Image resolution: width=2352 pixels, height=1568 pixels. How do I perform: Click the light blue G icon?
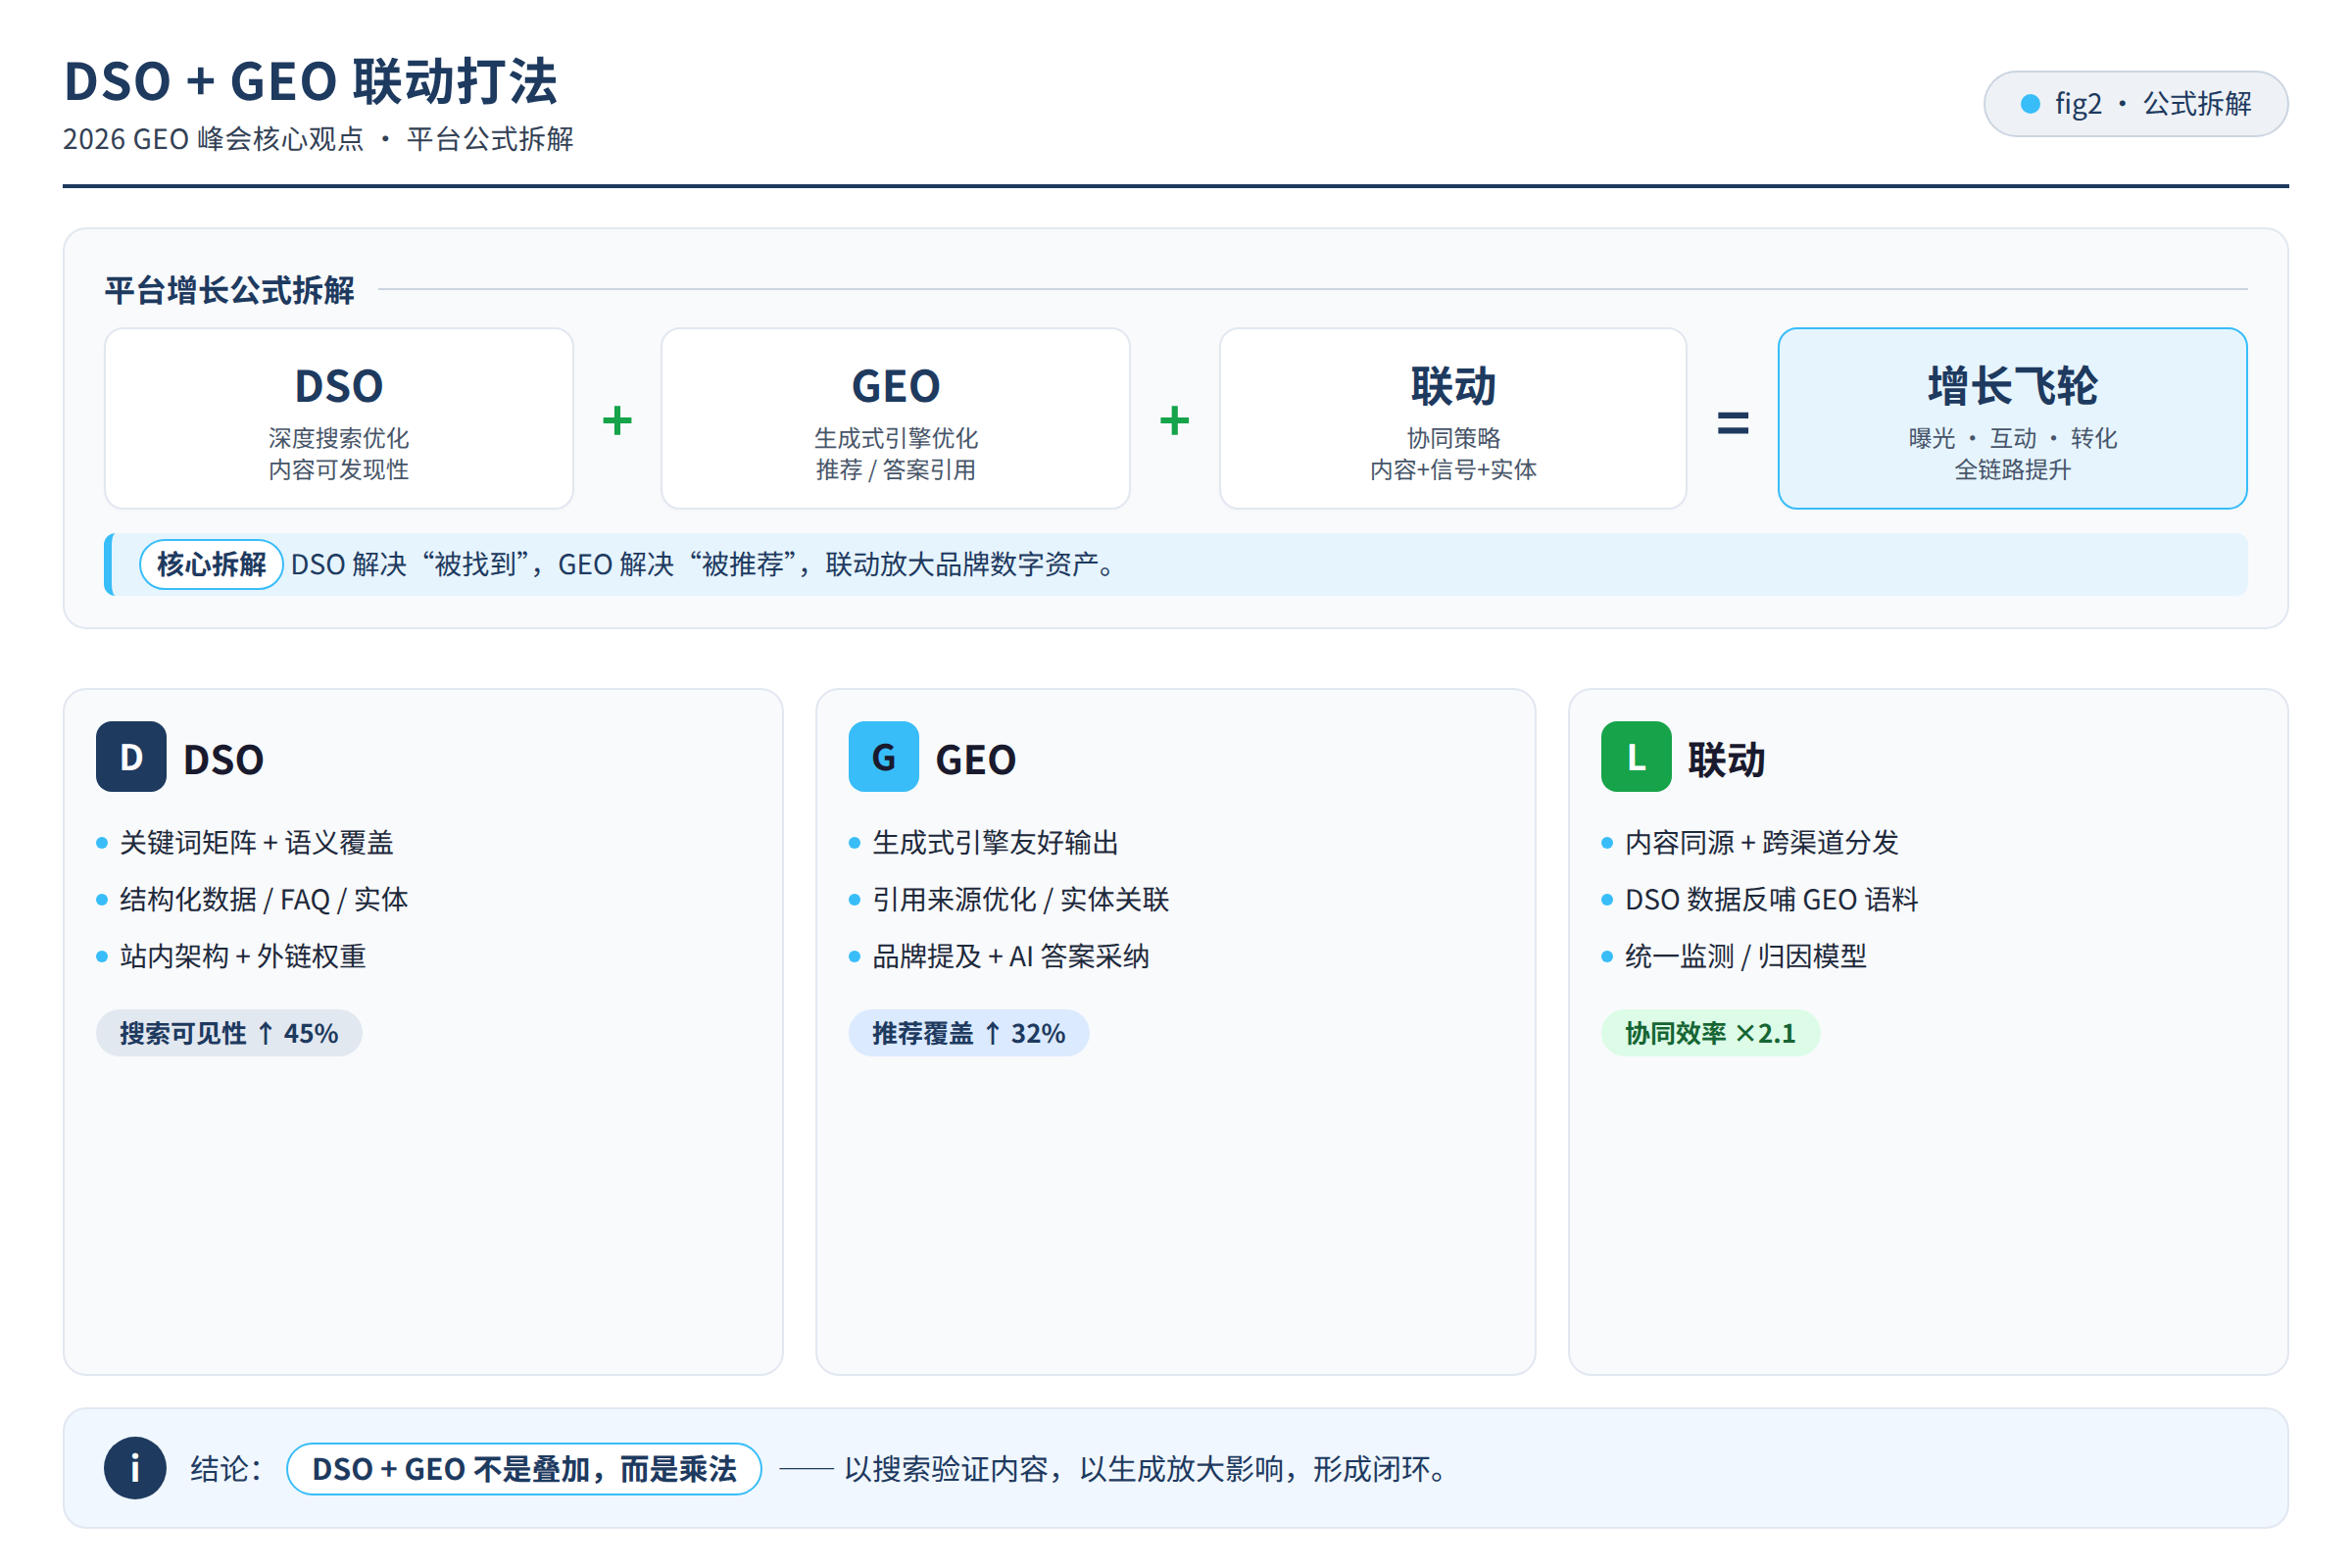click(884, 757)
